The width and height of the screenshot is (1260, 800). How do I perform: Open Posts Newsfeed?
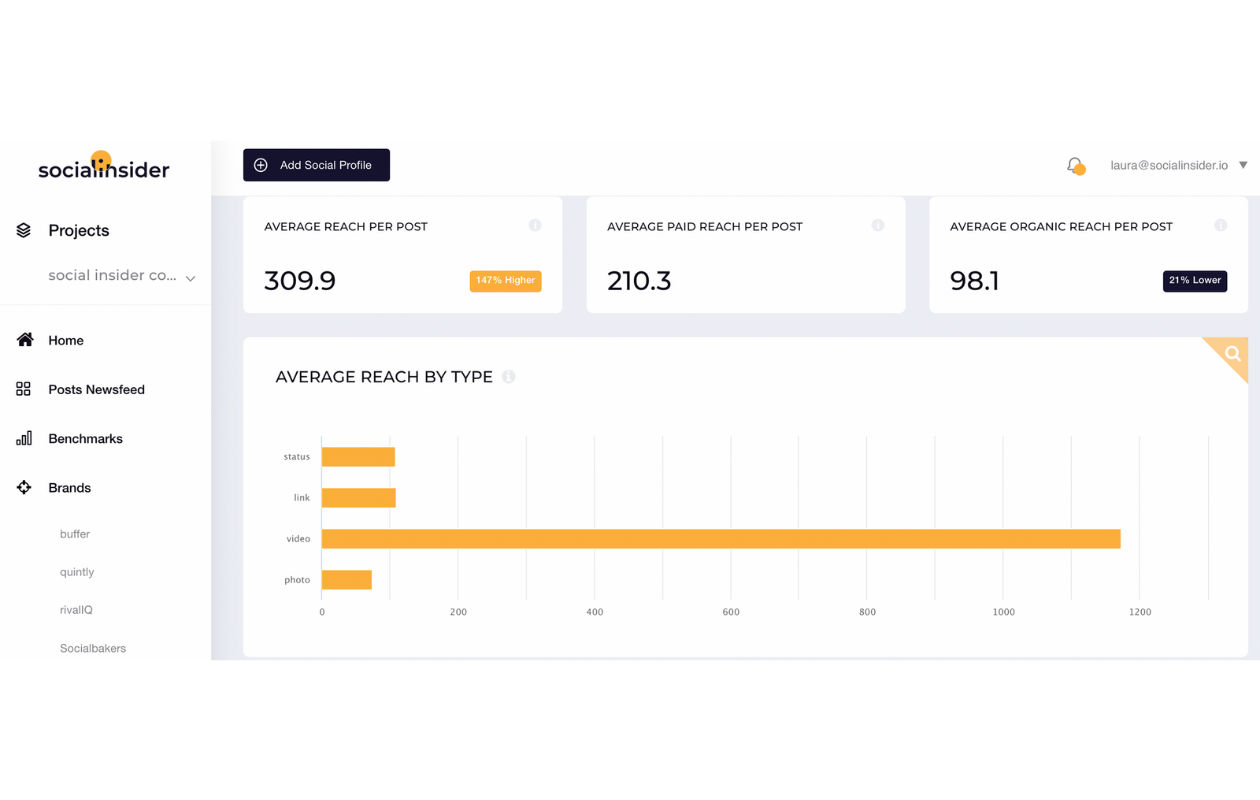(x=97, y=390)
